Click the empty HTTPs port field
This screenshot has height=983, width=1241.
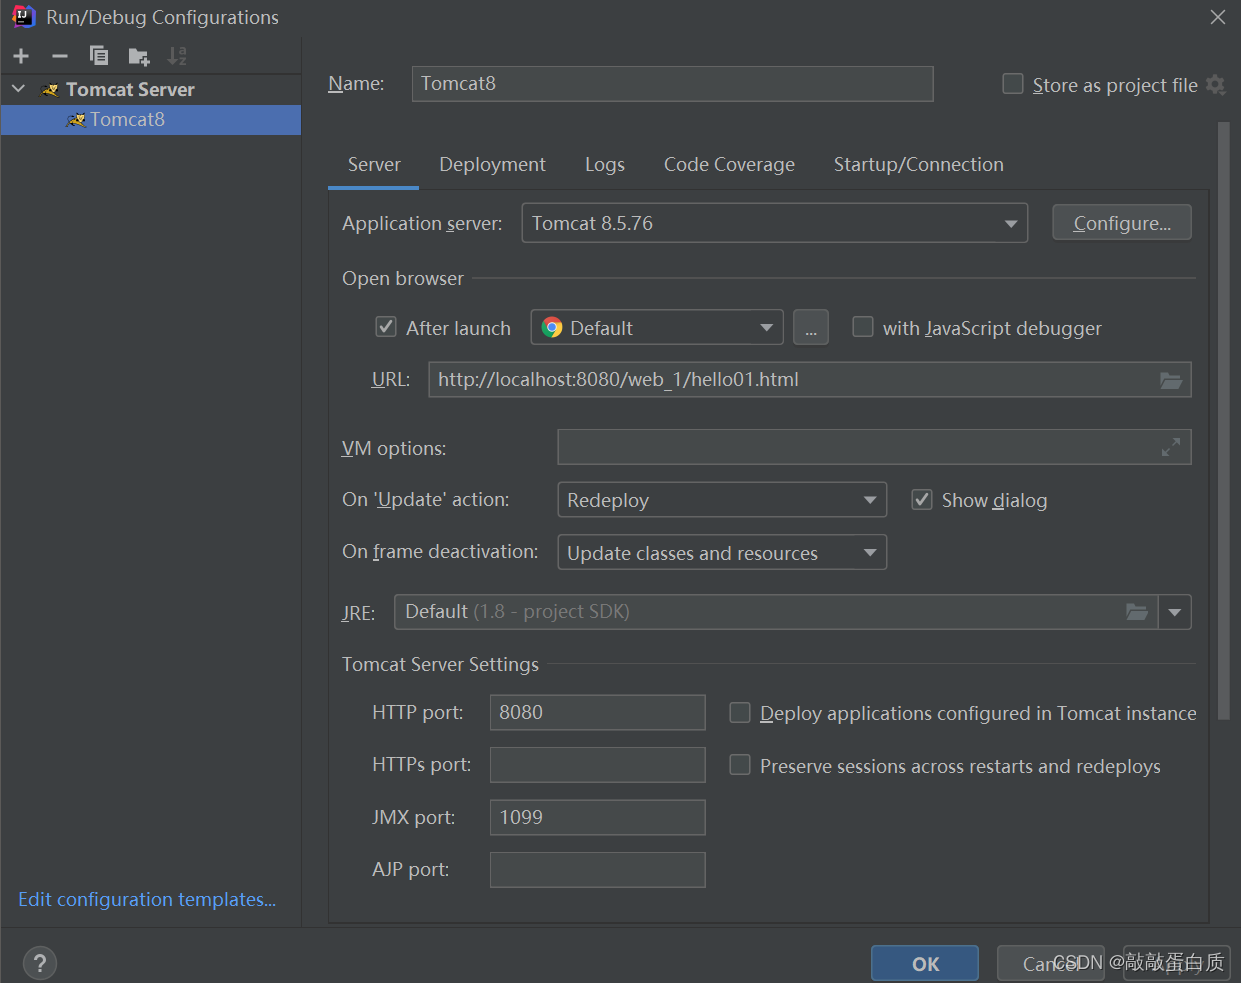click(598, 765)
